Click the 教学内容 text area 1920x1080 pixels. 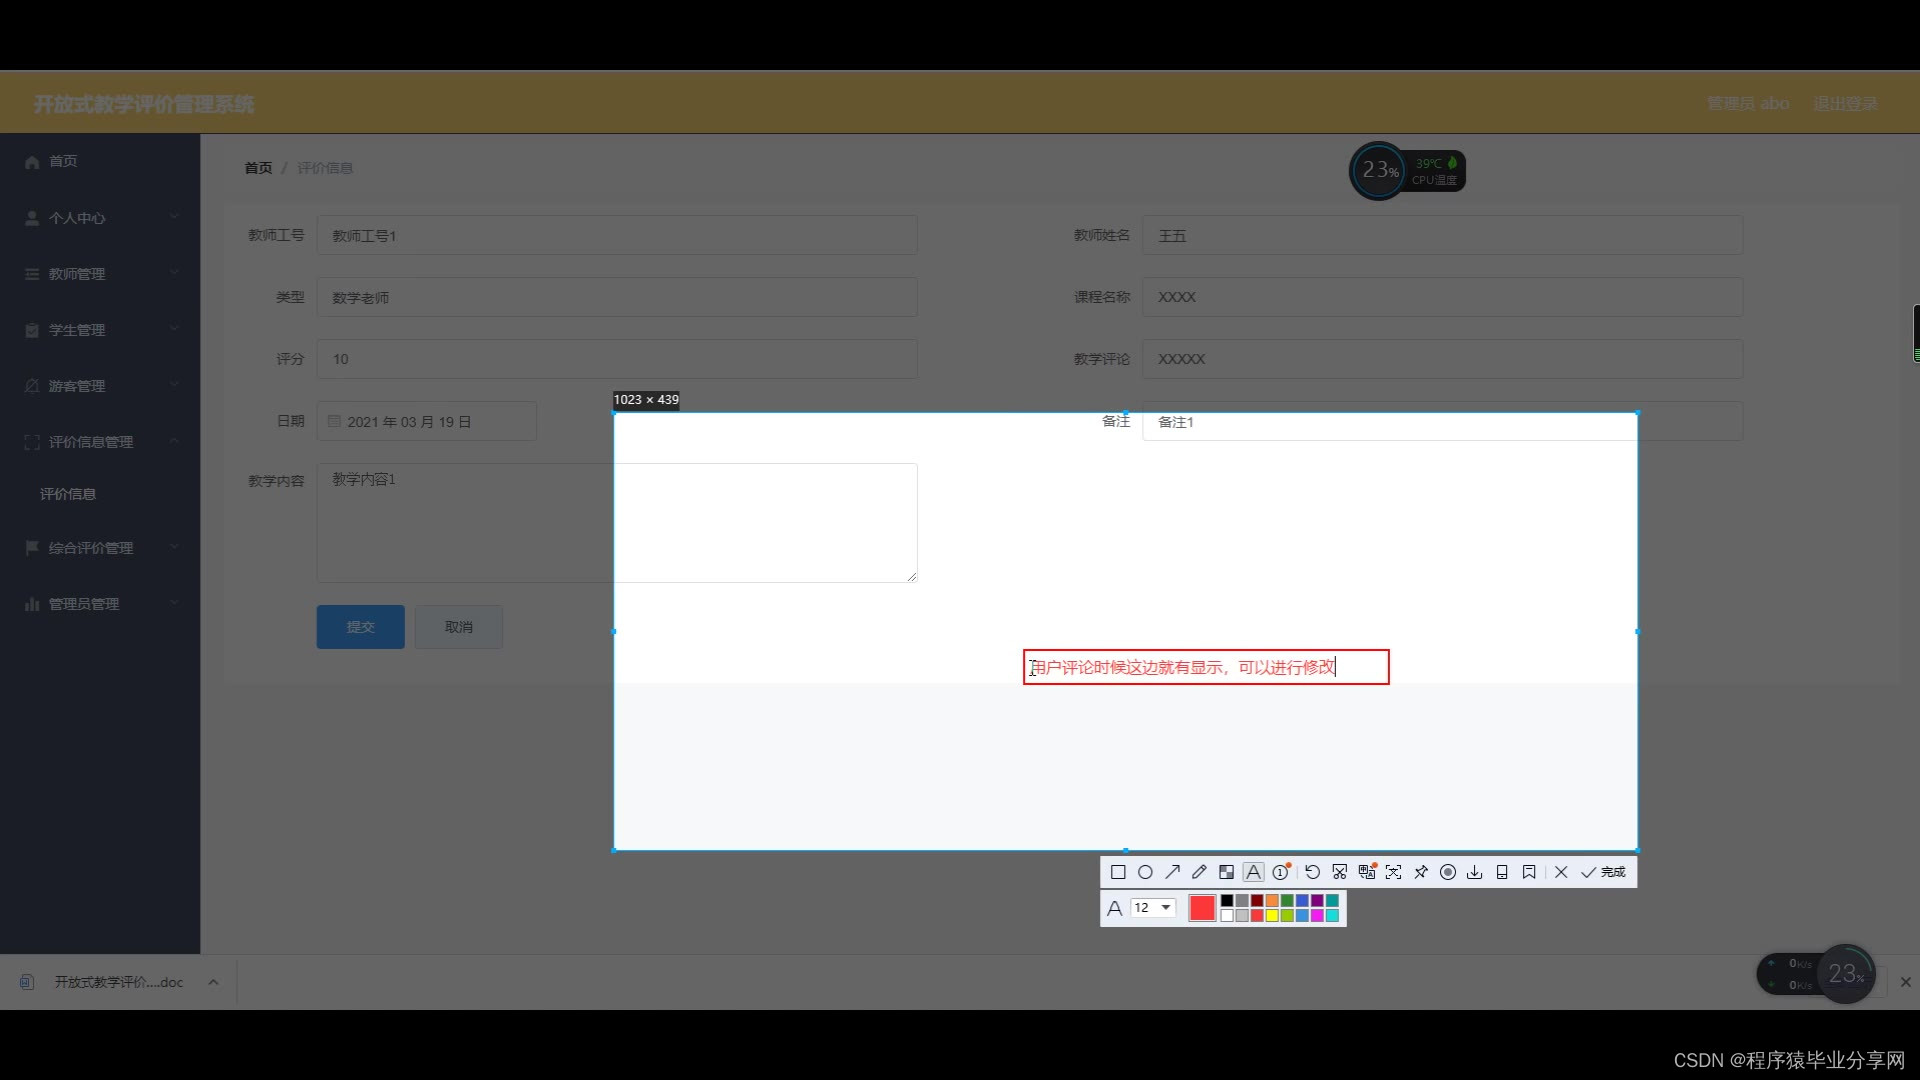click(x=617, y=522)
